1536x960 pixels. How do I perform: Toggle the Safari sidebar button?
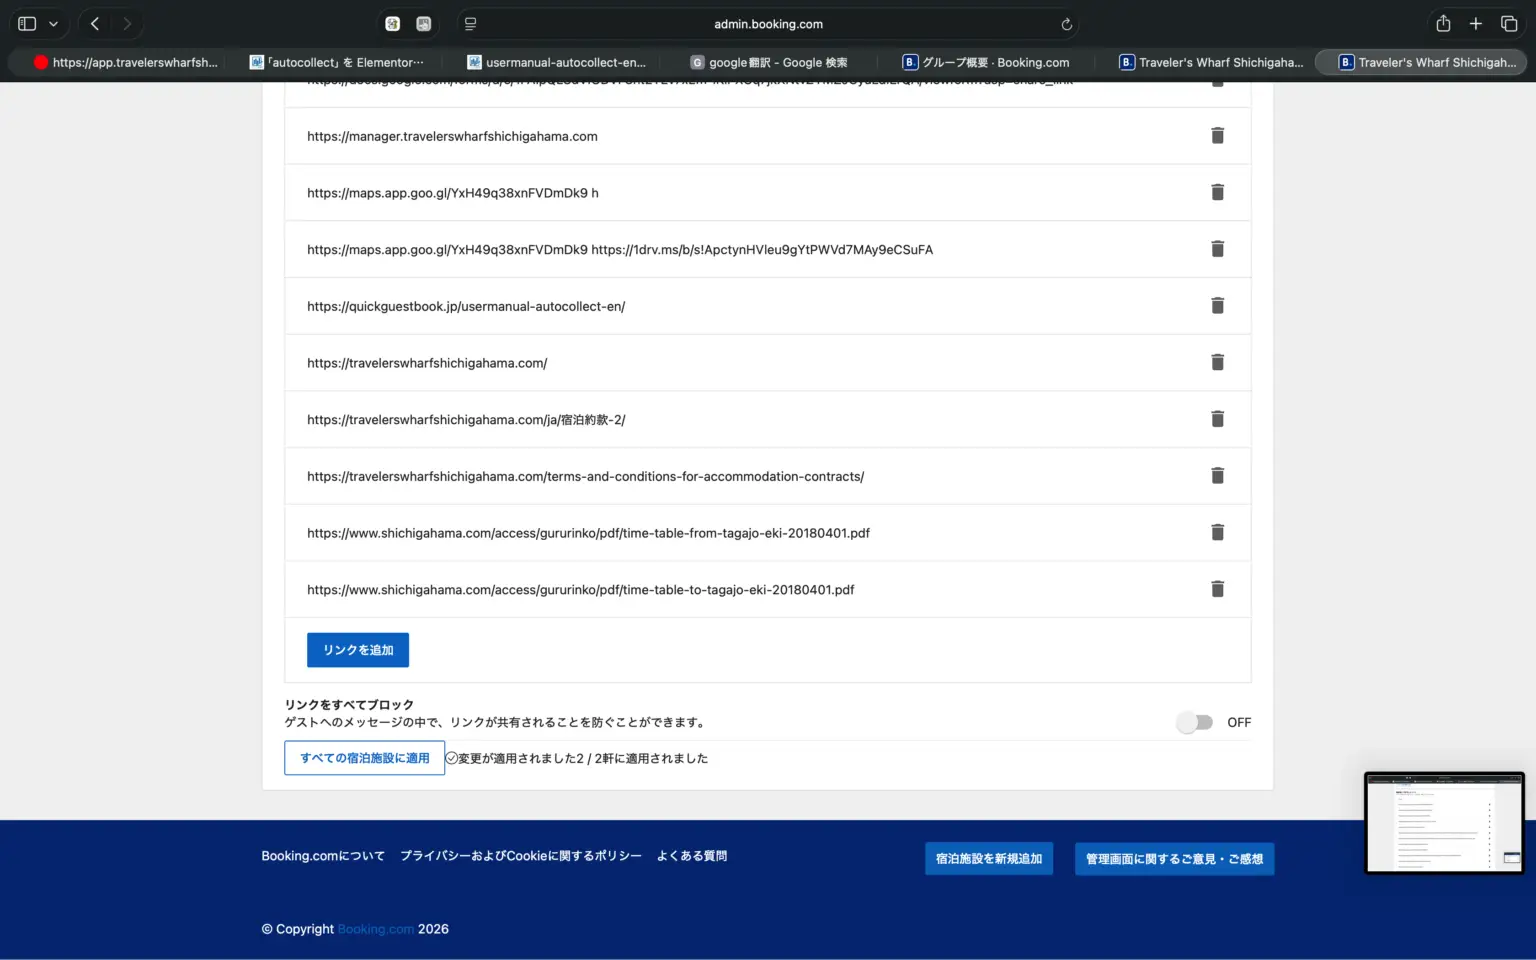(27, 24)
